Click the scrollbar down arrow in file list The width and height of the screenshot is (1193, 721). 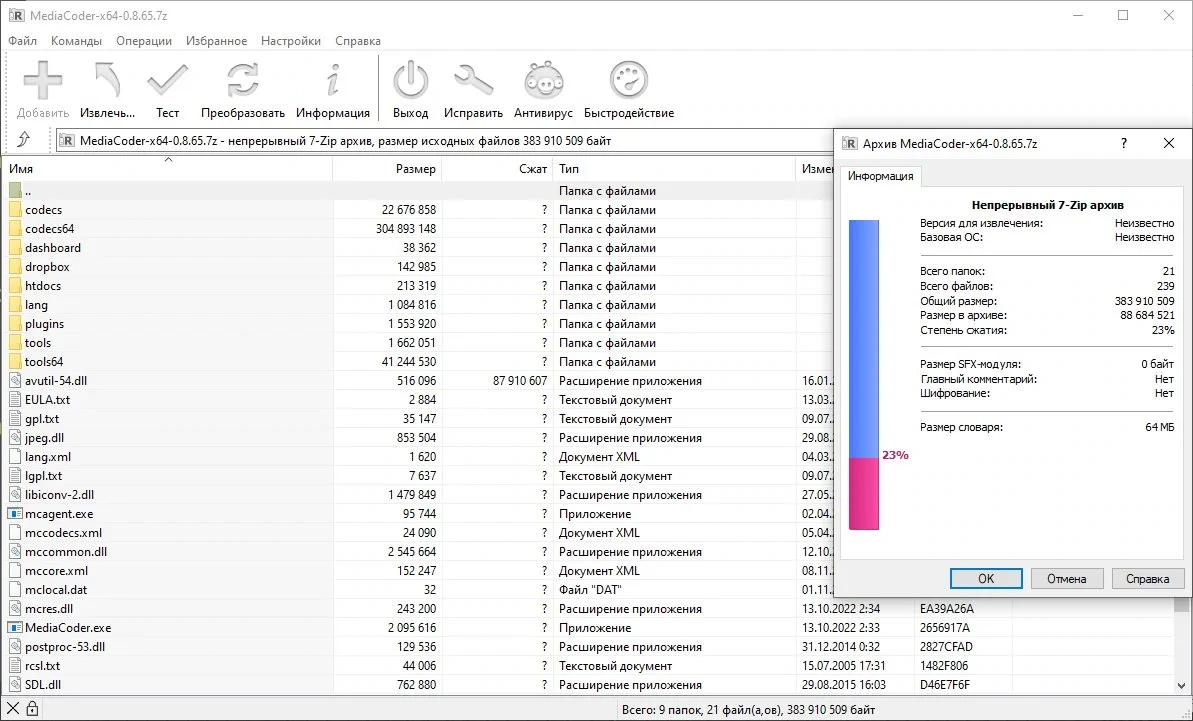click(1181, 686)
